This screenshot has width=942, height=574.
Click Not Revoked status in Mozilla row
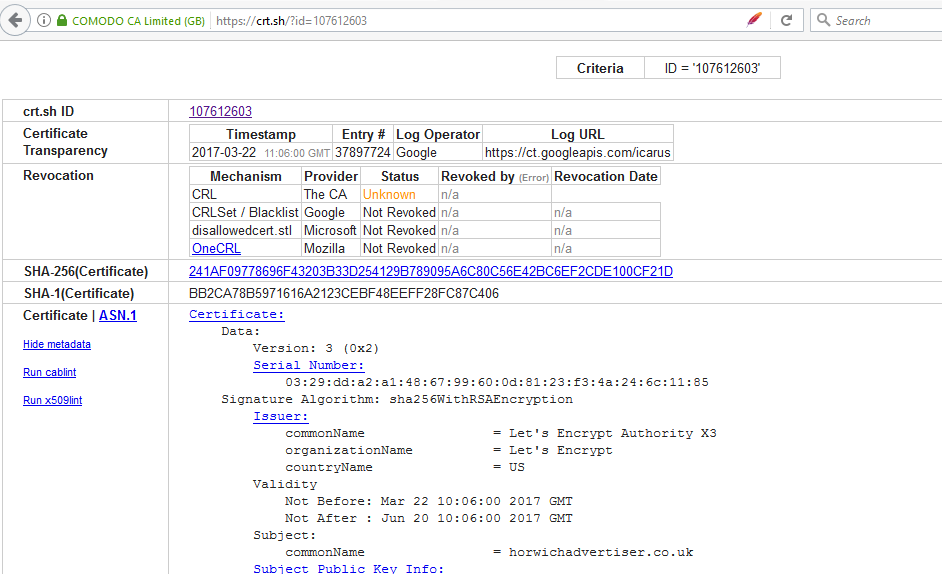(399, 249)
